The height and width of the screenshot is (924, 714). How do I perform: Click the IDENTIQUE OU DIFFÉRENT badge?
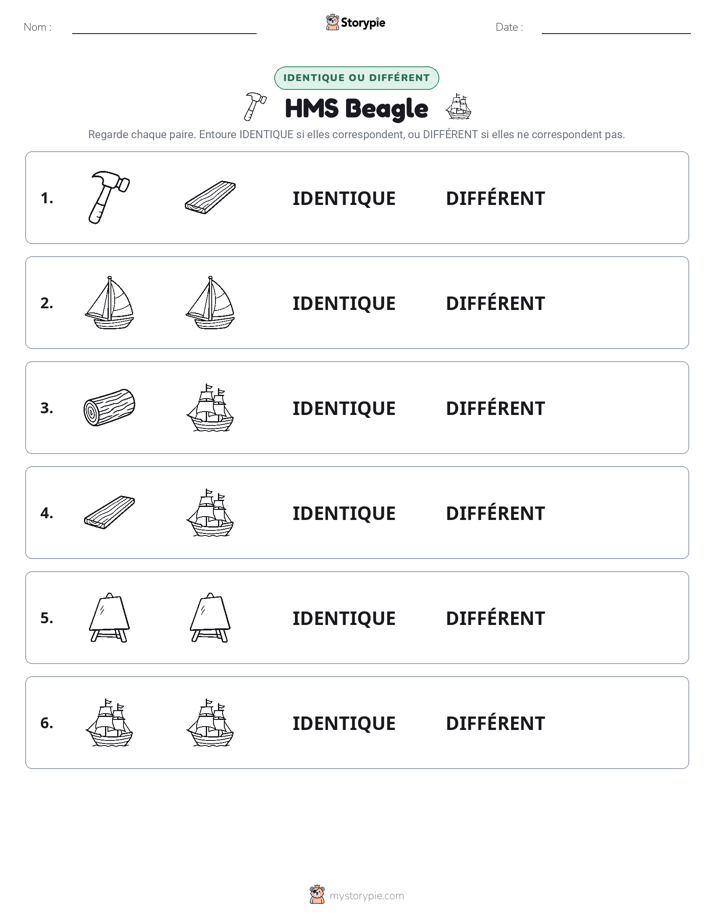point(356,78)
